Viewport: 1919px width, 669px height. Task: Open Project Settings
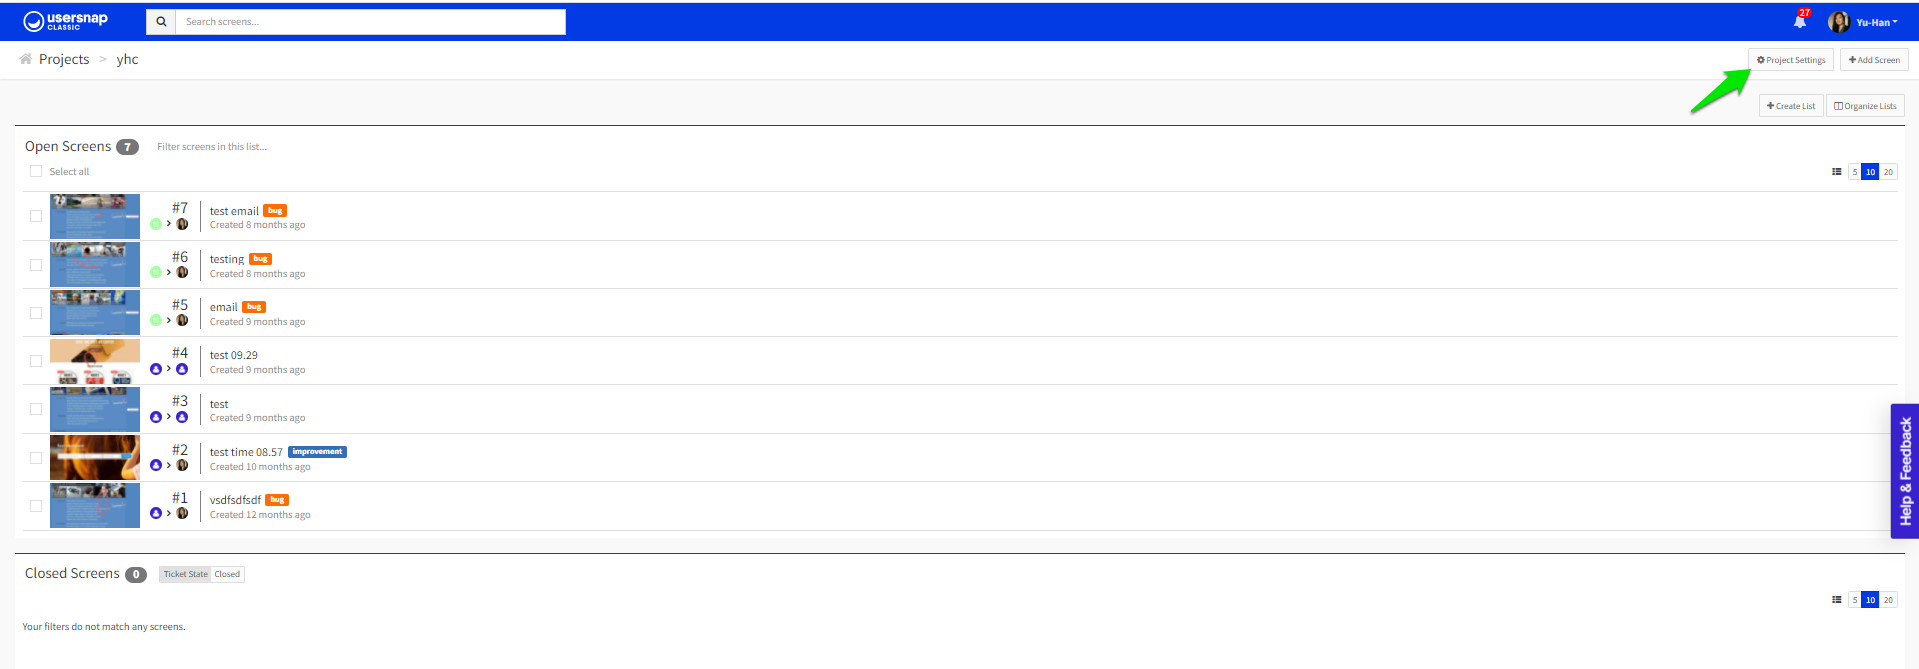(x=1791, y=60)
